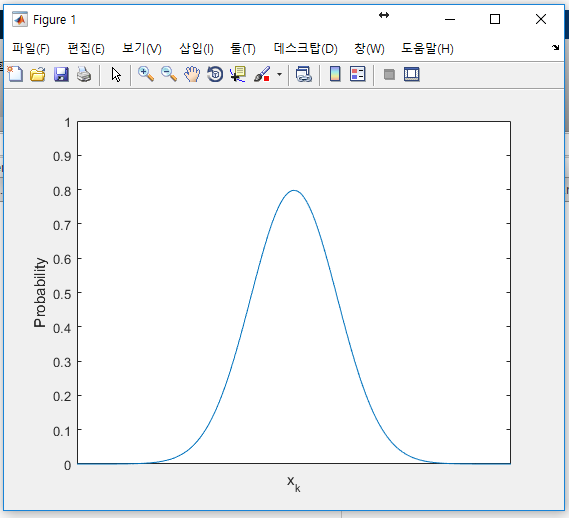Click the Show Plot Tools and Dock icon
Viewport: 569px width, 518px height.
412,74
